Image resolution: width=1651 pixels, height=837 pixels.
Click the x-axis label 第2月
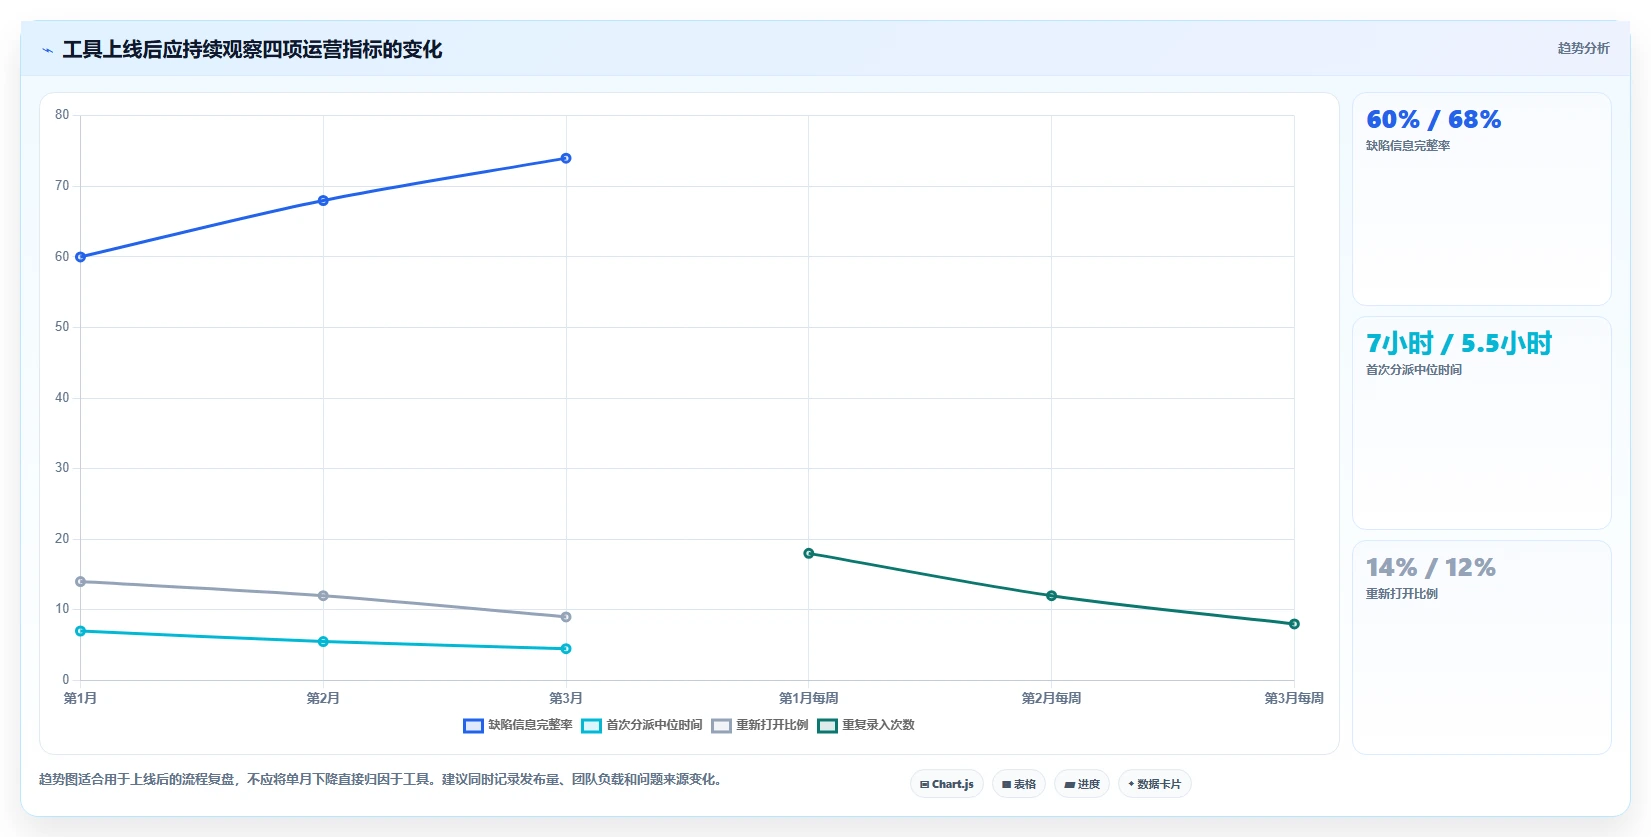323,698
